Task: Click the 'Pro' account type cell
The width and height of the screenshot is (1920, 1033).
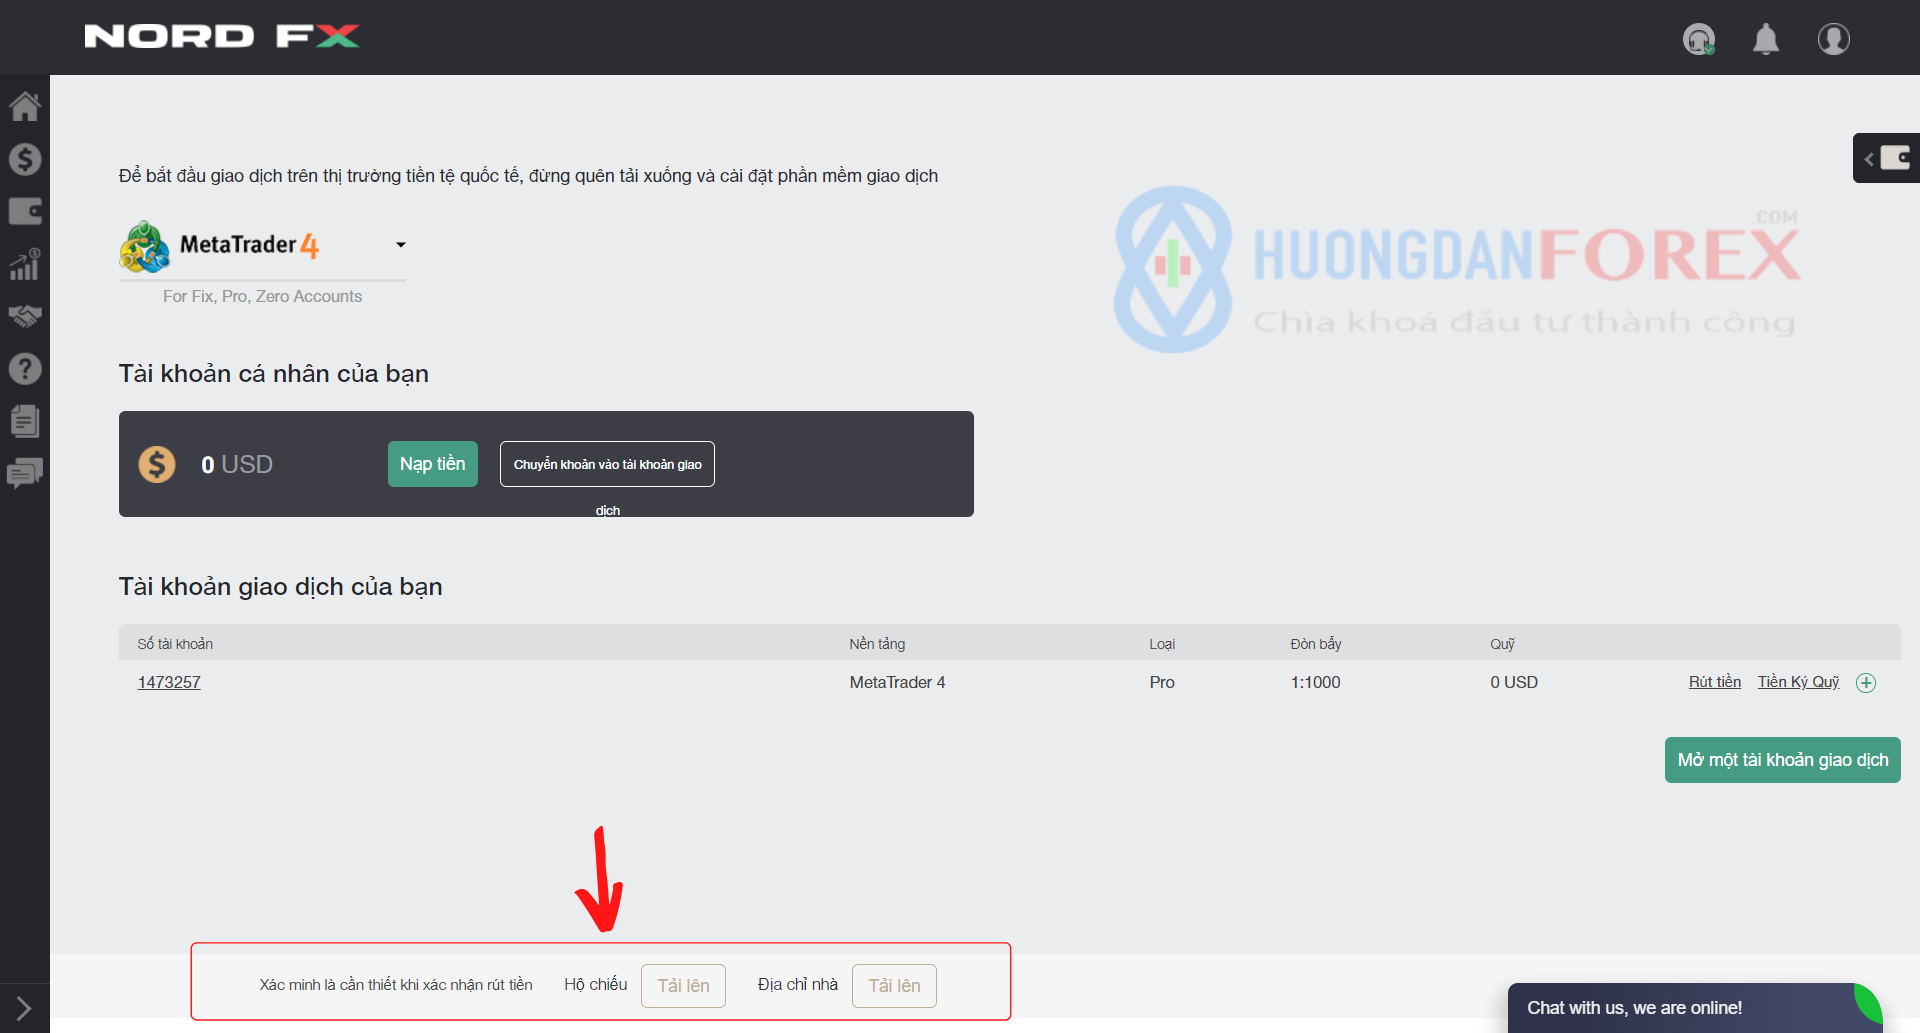Action: coord(1162,682)
